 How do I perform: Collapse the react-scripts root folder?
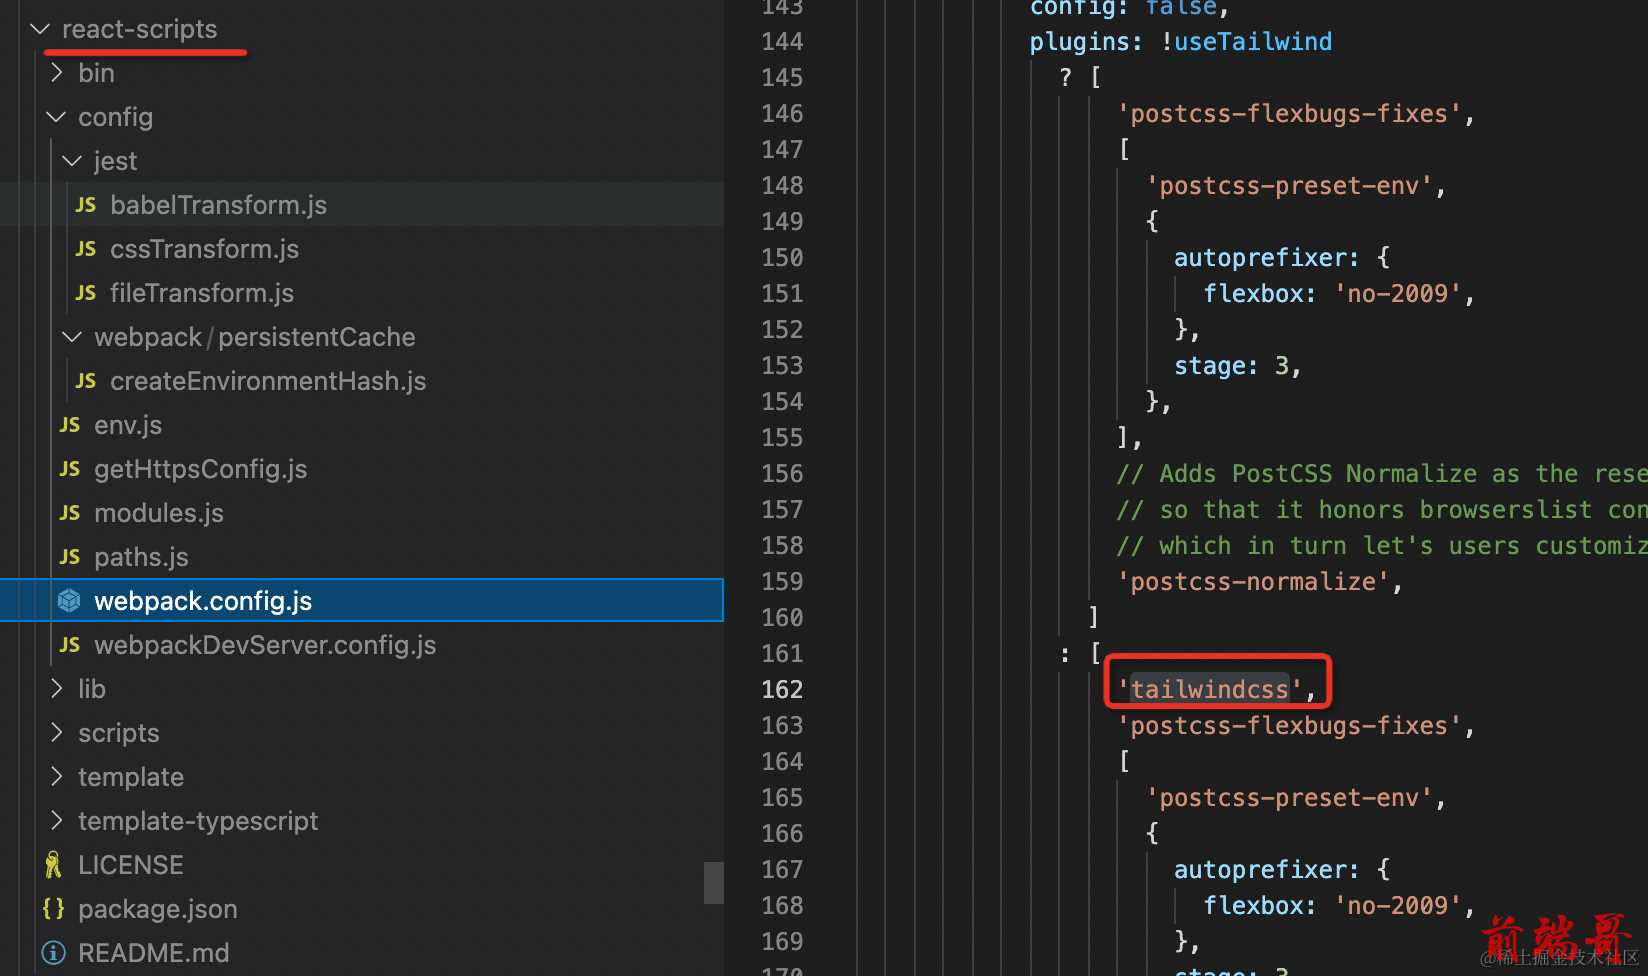(40, 30)
